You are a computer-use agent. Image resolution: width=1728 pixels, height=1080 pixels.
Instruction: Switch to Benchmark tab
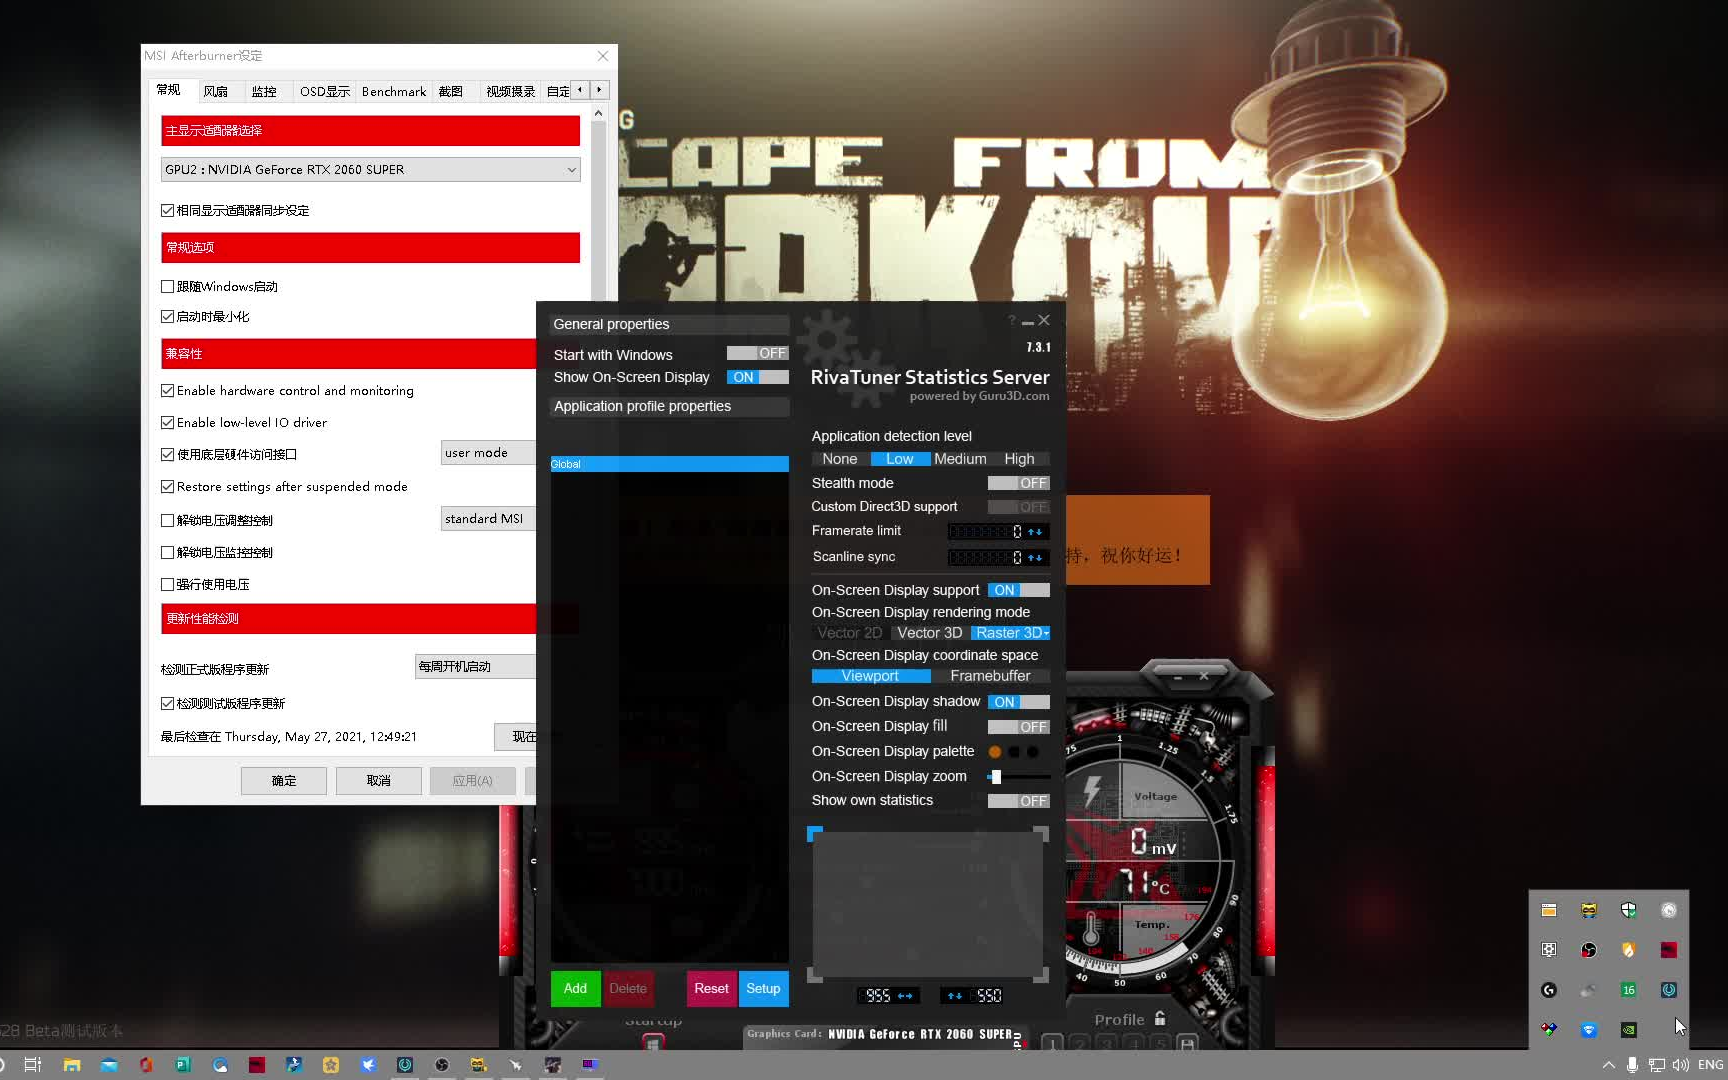(394, 91)
